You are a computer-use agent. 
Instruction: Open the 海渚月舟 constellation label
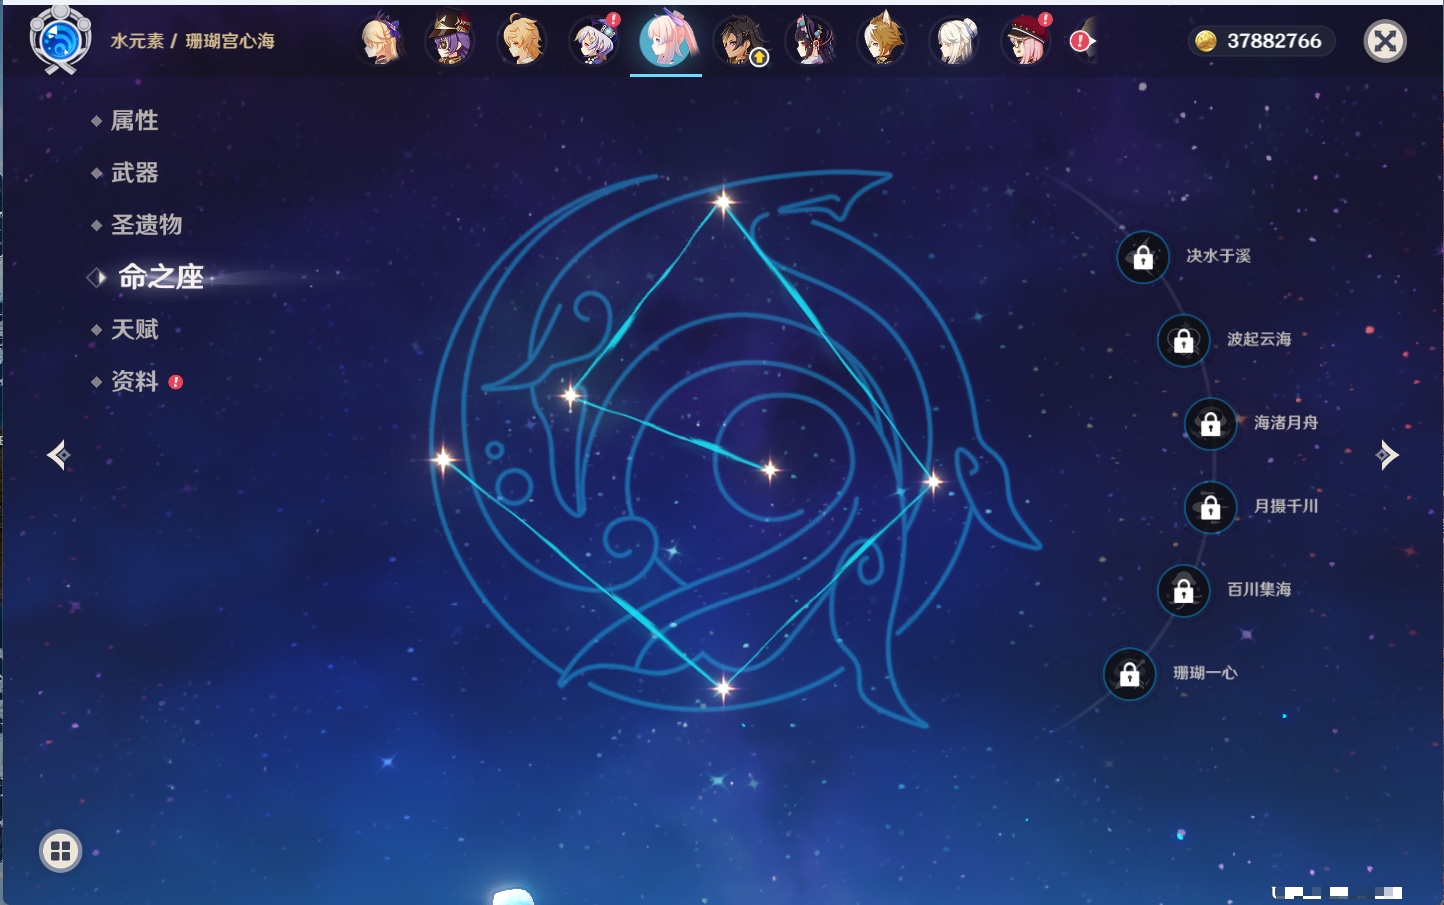pyautogui.click(x=1286, y=423)
